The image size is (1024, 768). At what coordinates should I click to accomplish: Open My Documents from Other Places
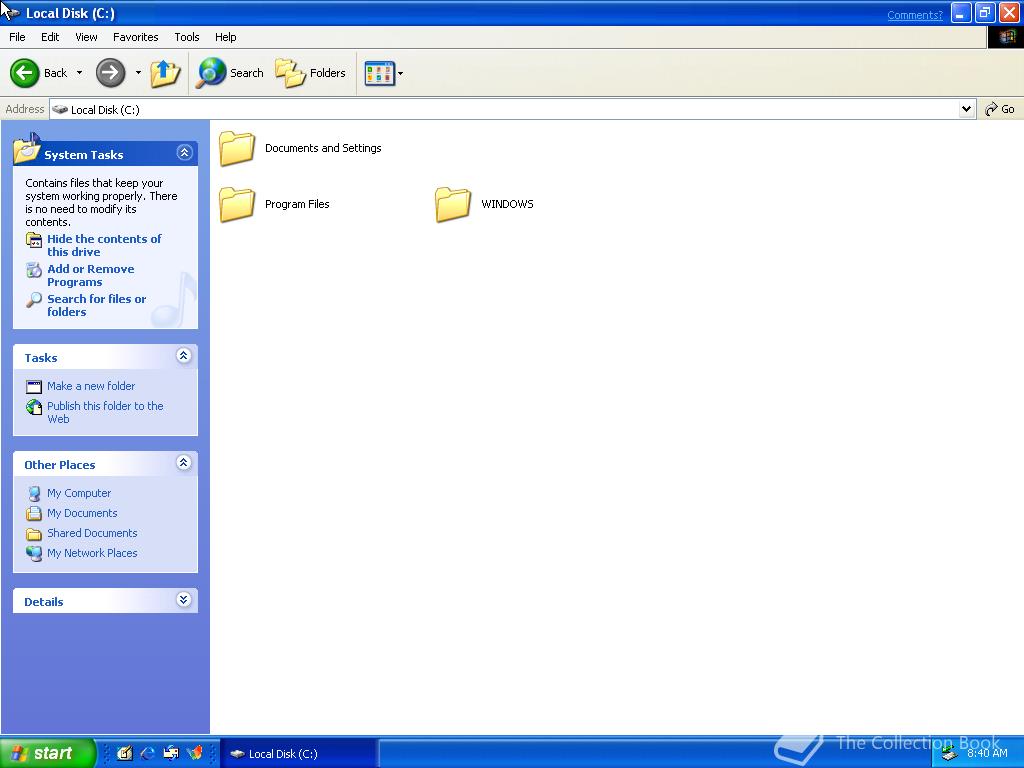point(82,513)
